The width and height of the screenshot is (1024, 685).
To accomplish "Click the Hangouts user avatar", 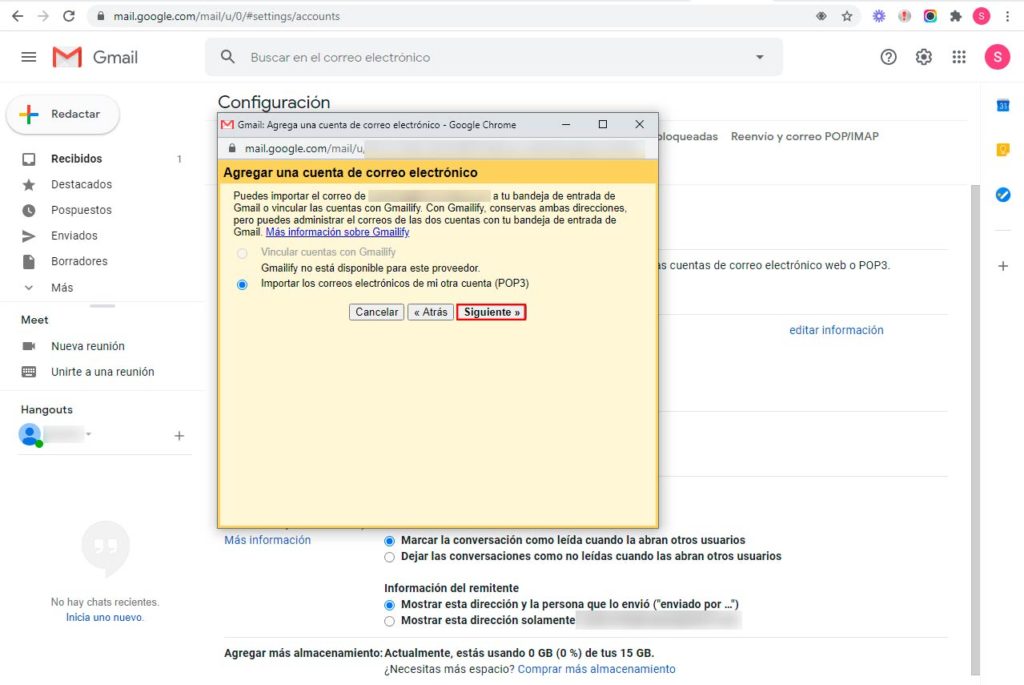I will (x=30, y=435).
